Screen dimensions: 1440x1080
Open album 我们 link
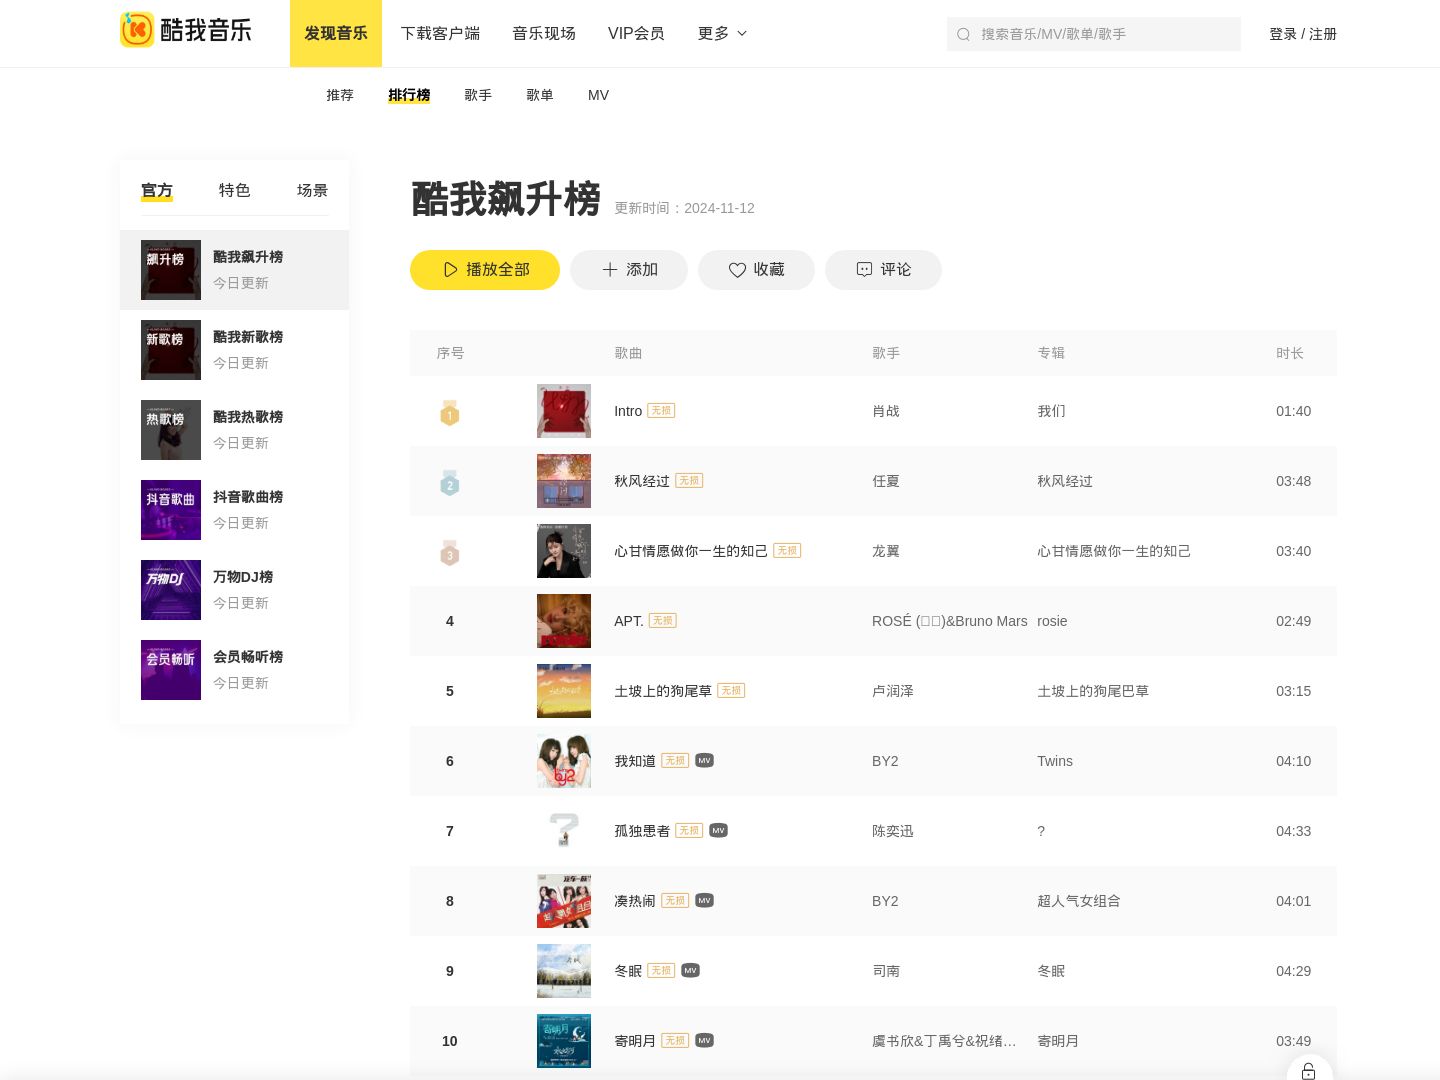tap(1051, 411)
